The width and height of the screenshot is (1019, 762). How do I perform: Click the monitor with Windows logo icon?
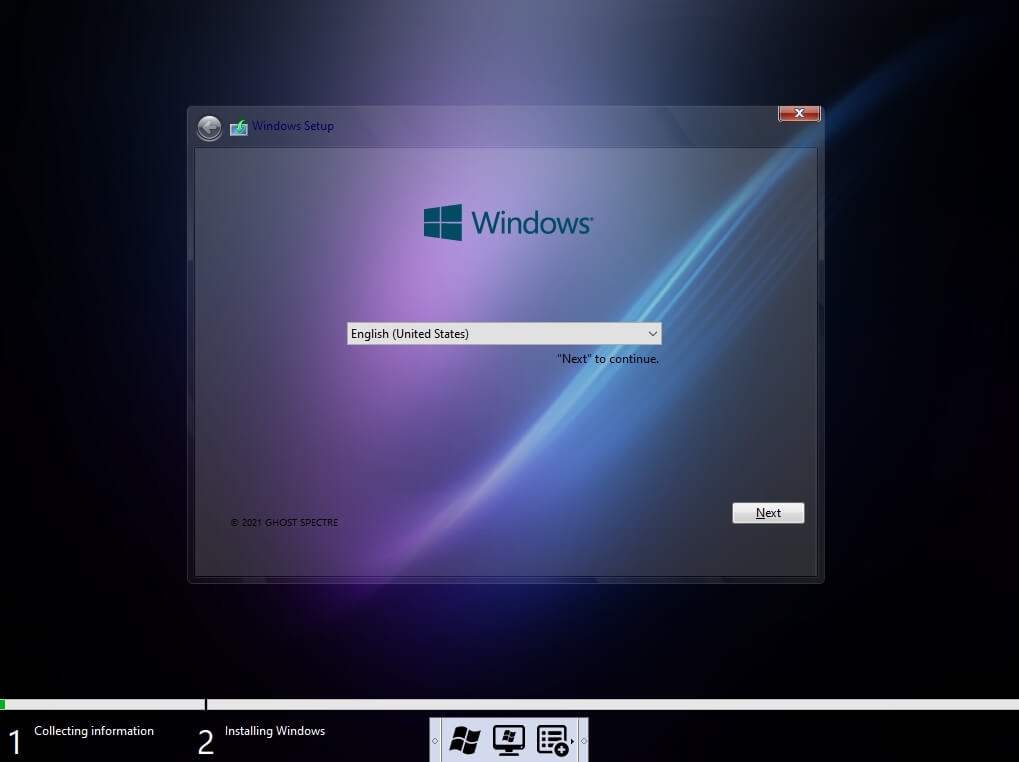(508, 740)
